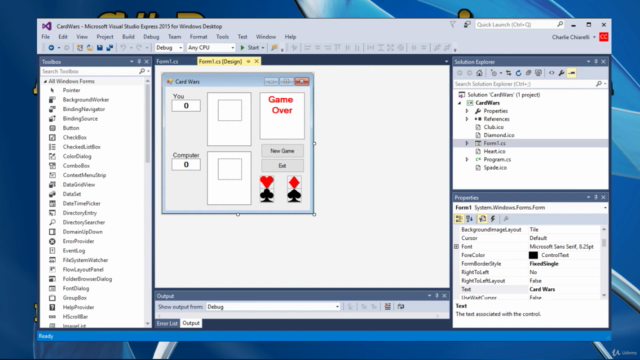Toggle Show All Files in Solution Explorer
The image size is (640, 360).
point(538,73)
